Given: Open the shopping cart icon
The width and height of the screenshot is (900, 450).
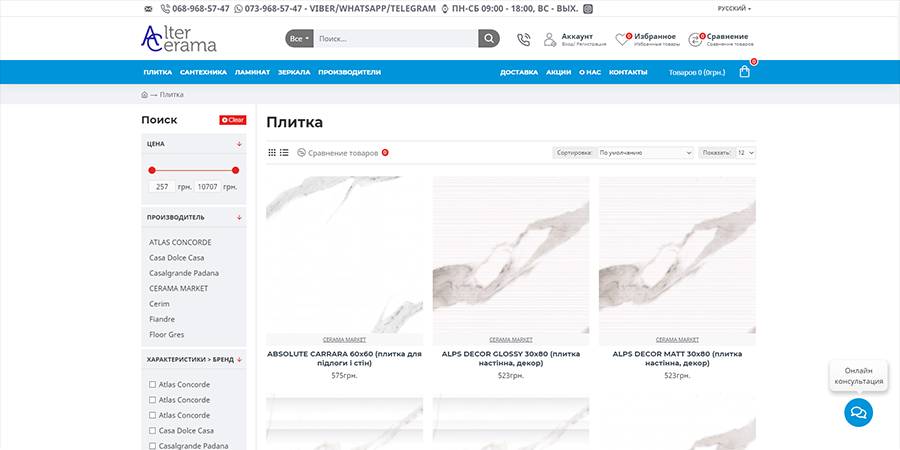Looking at the screenshot, I should click(744, 72).
